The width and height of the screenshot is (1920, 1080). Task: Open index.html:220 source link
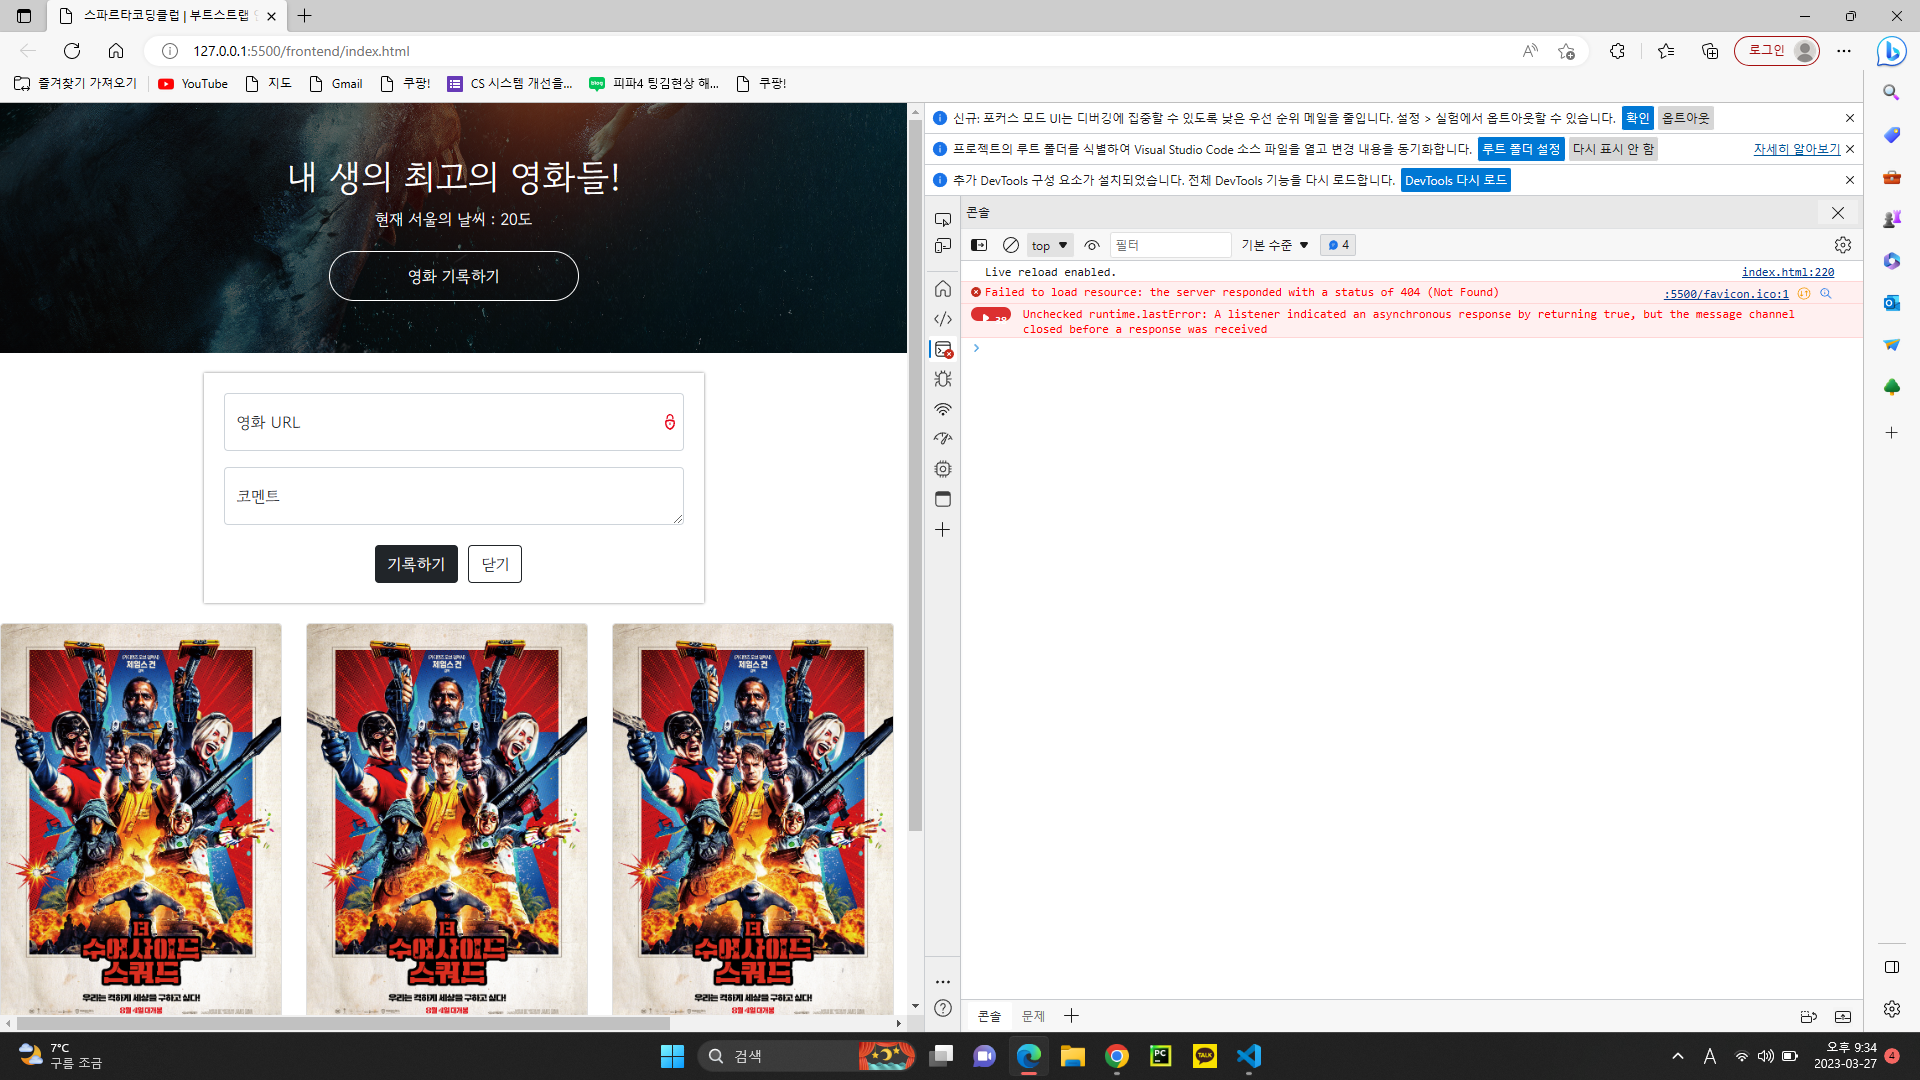coord(1787,272)
